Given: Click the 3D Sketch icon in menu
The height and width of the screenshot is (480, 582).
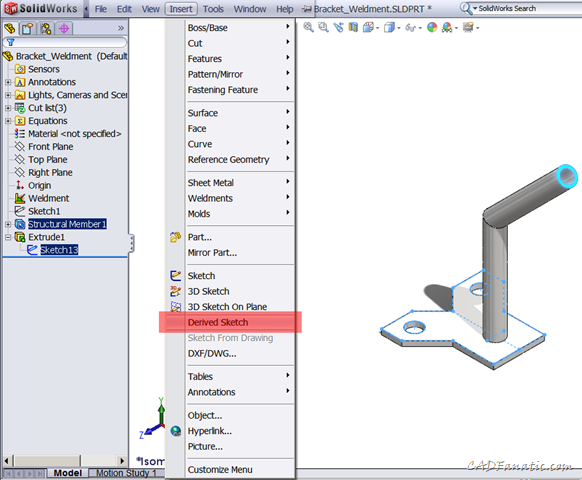Looking at the screenshot, I should coord(176,291).
